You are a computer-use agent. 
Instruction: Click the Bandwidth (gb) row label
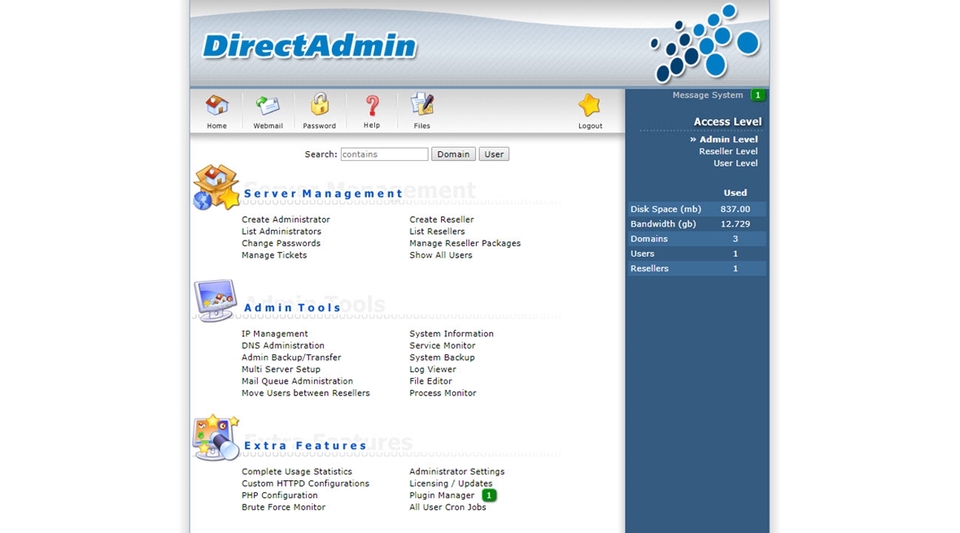click(663, 224)
